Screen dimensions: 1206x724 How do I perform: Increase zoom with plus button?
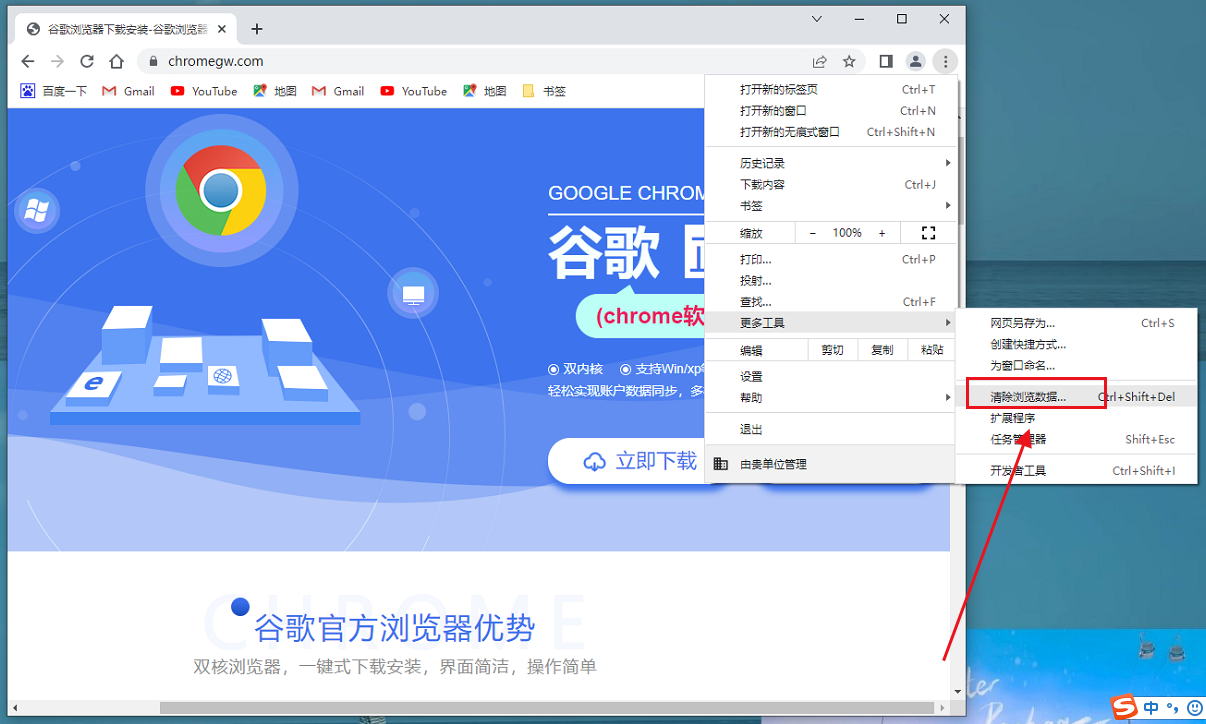pyautogui.click(x=882, y=233)
